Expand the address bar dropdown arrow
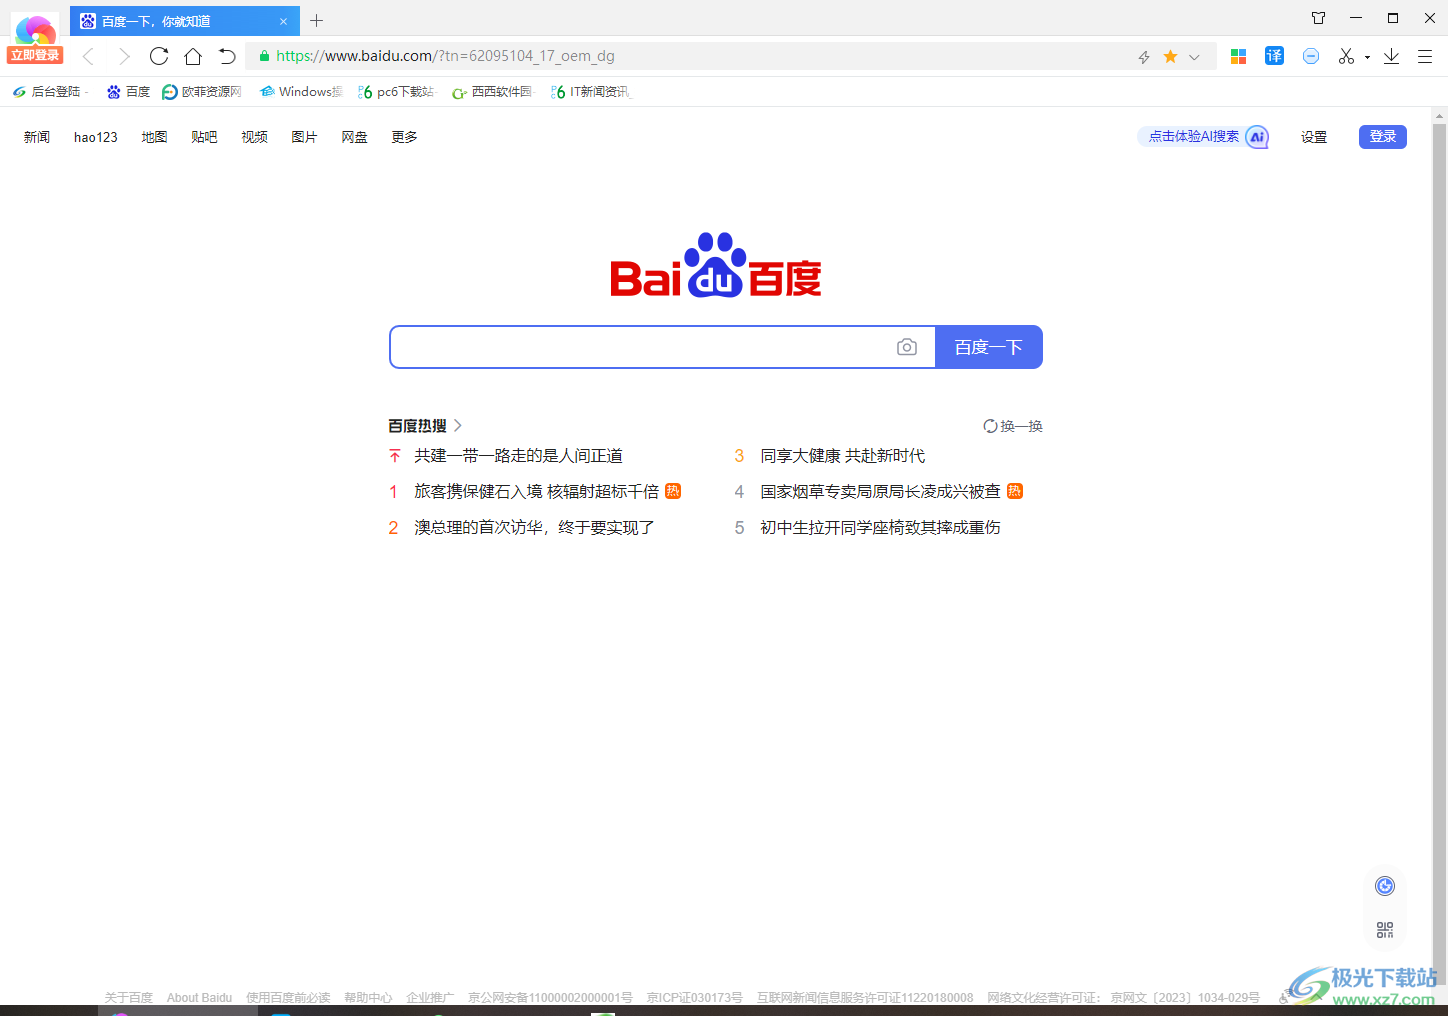The width and height of the screenshot is (1448, 1016). [x=1194, y=57]
